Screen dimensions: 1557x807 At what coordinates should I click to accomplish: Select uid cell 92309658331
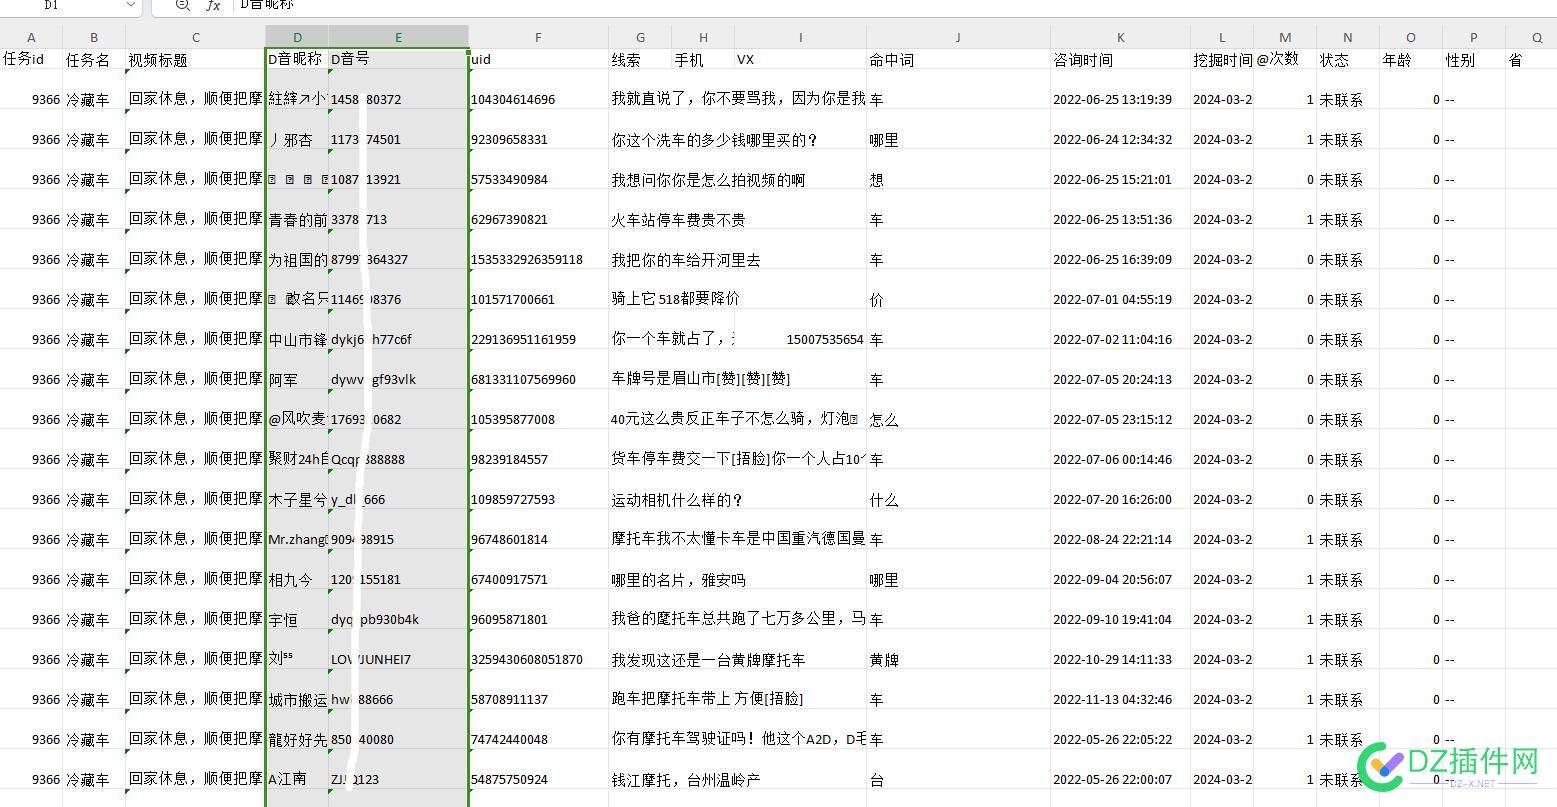click(x=538, y=129)
